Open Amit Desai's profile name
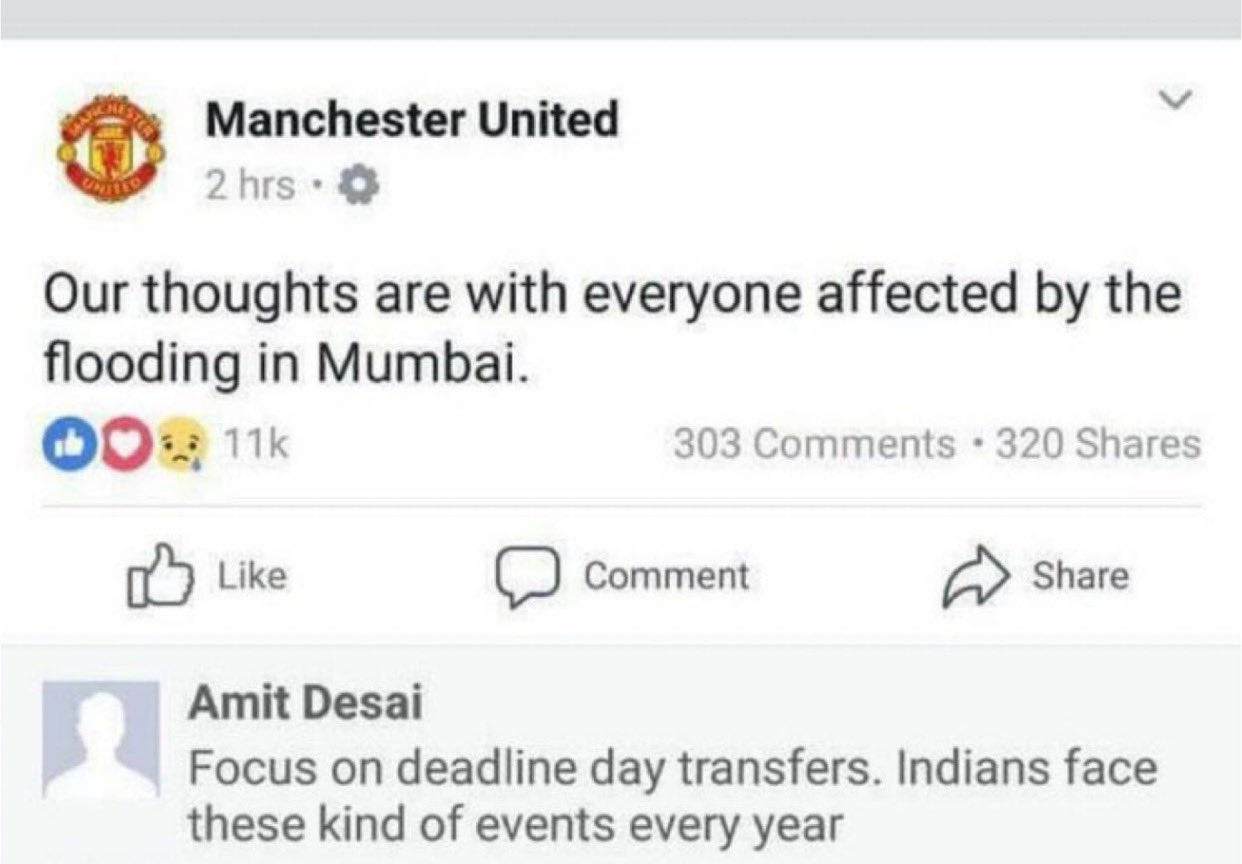The image size is (1242, 864). point(305,705)
